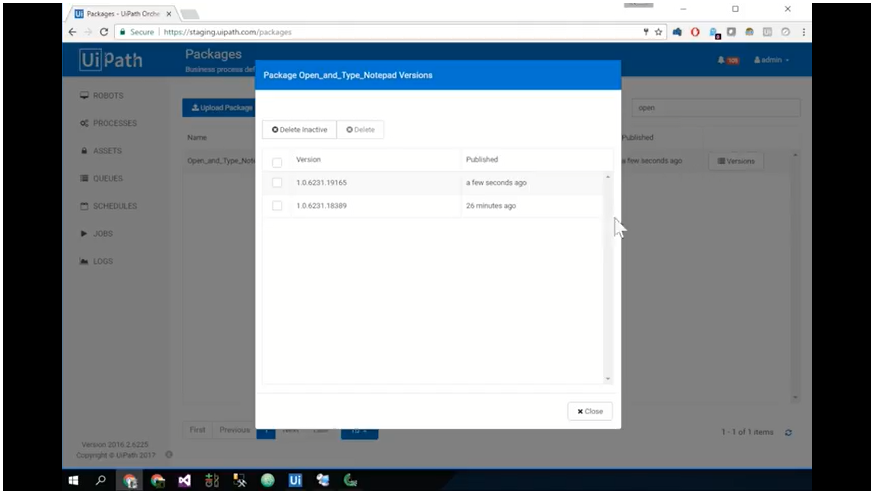Open the admin user dropdown
Viewport: 876px width, 495px height.
pos(771,60)
